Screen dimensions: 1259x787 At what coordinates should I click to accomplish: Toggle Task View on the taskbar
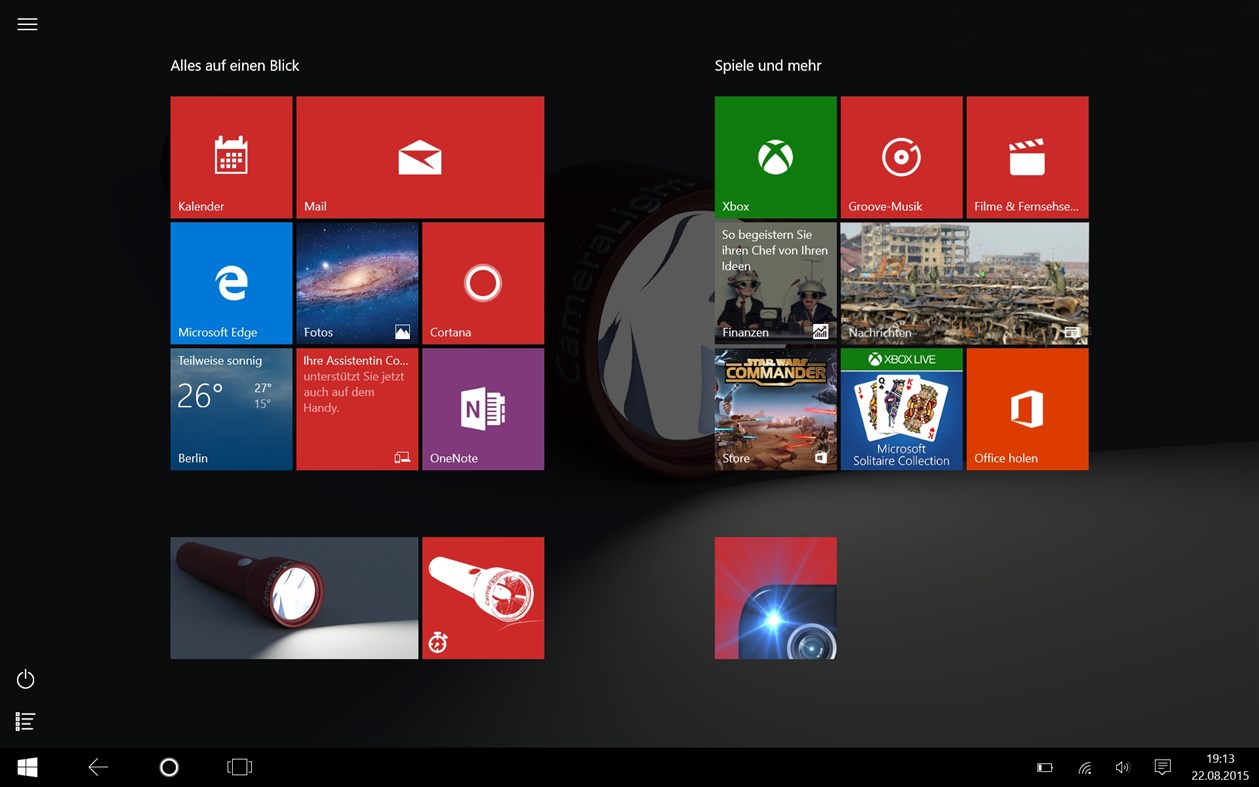[x=239, y=767]
